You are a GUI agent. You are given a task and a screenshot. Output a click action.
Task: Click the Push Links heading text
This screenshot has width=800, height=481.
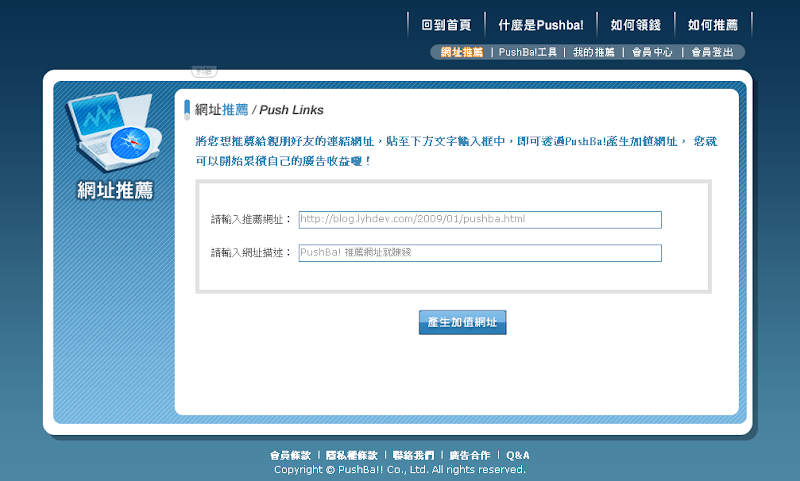(291, 110)
